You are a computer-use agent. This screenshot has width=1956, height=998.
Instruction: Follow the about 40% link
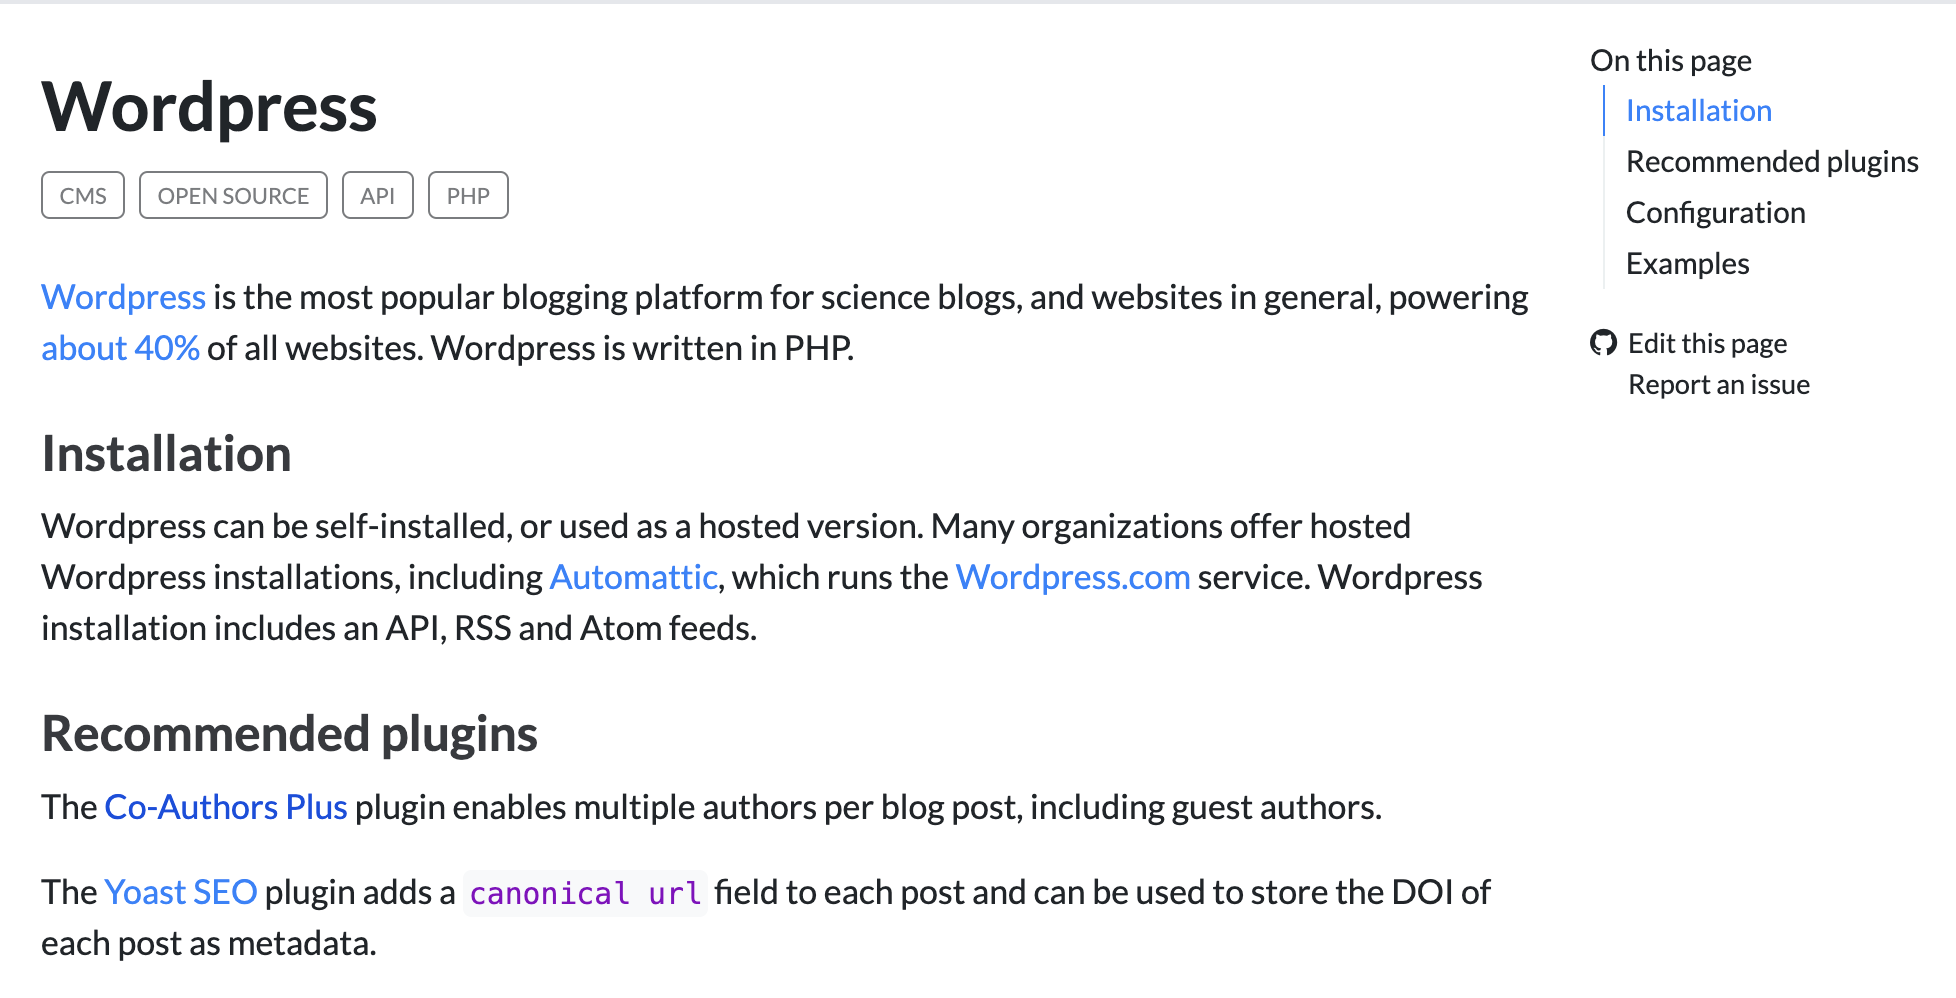click(x=120, y=349)
